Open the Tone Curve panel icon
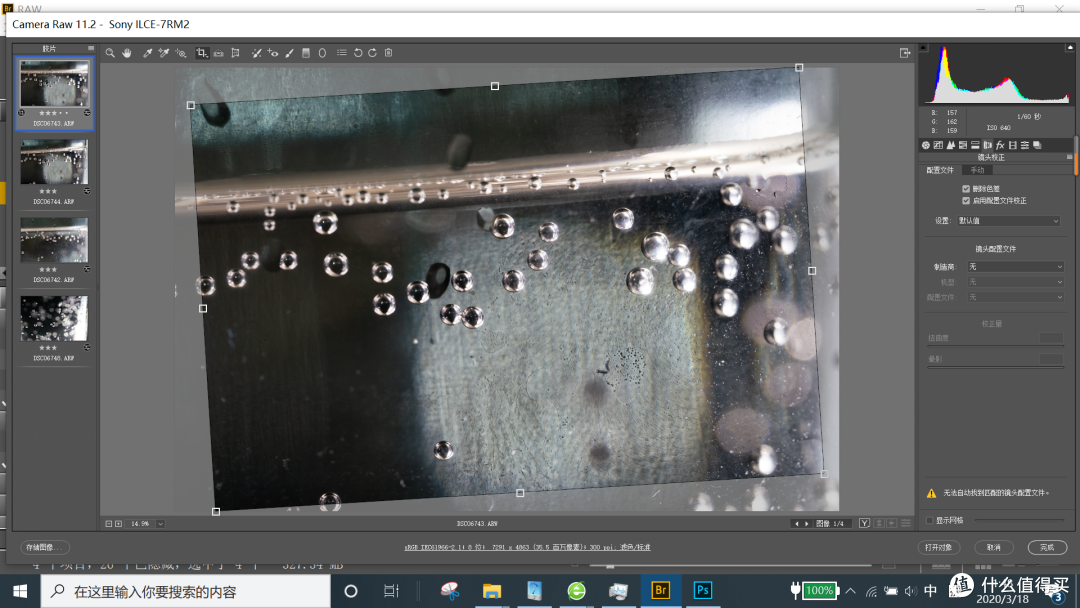The height and width of the screenshot is (608, 1080). (938, 145)
